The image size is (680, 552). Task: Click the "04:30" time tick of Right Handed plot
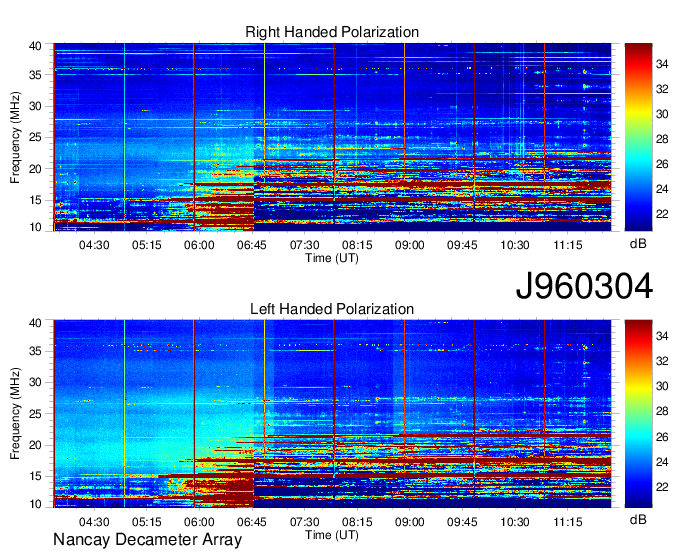tap(94, 245)
